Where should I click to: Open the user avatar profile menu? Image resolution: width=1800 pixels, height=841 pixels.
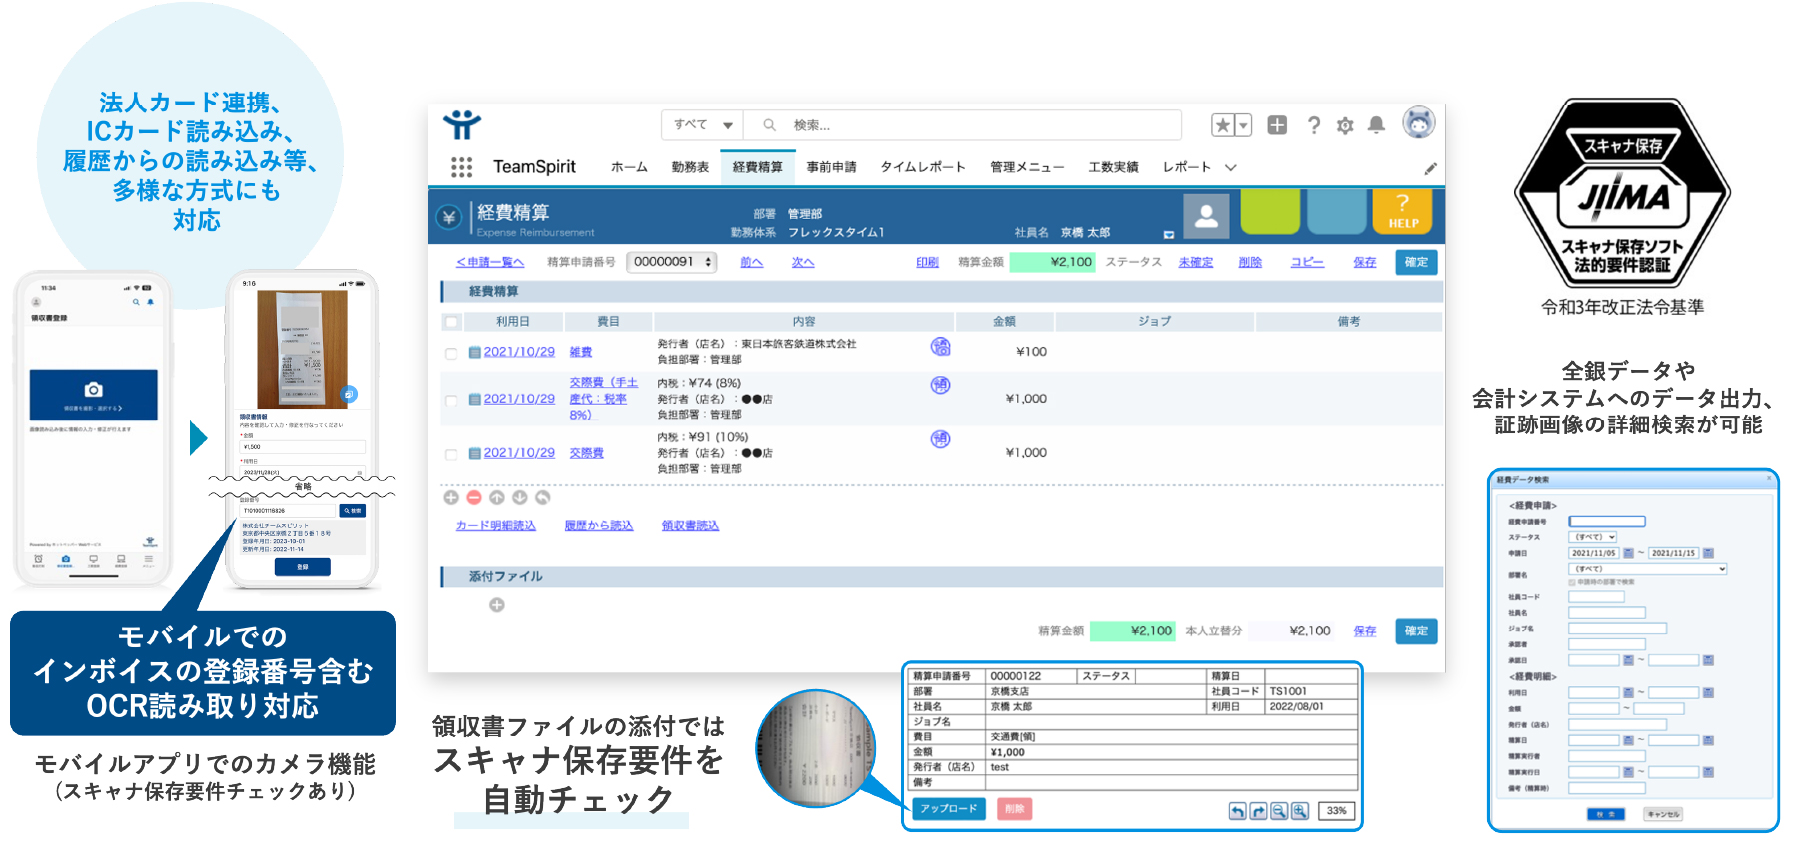[x=1419, y=123]
